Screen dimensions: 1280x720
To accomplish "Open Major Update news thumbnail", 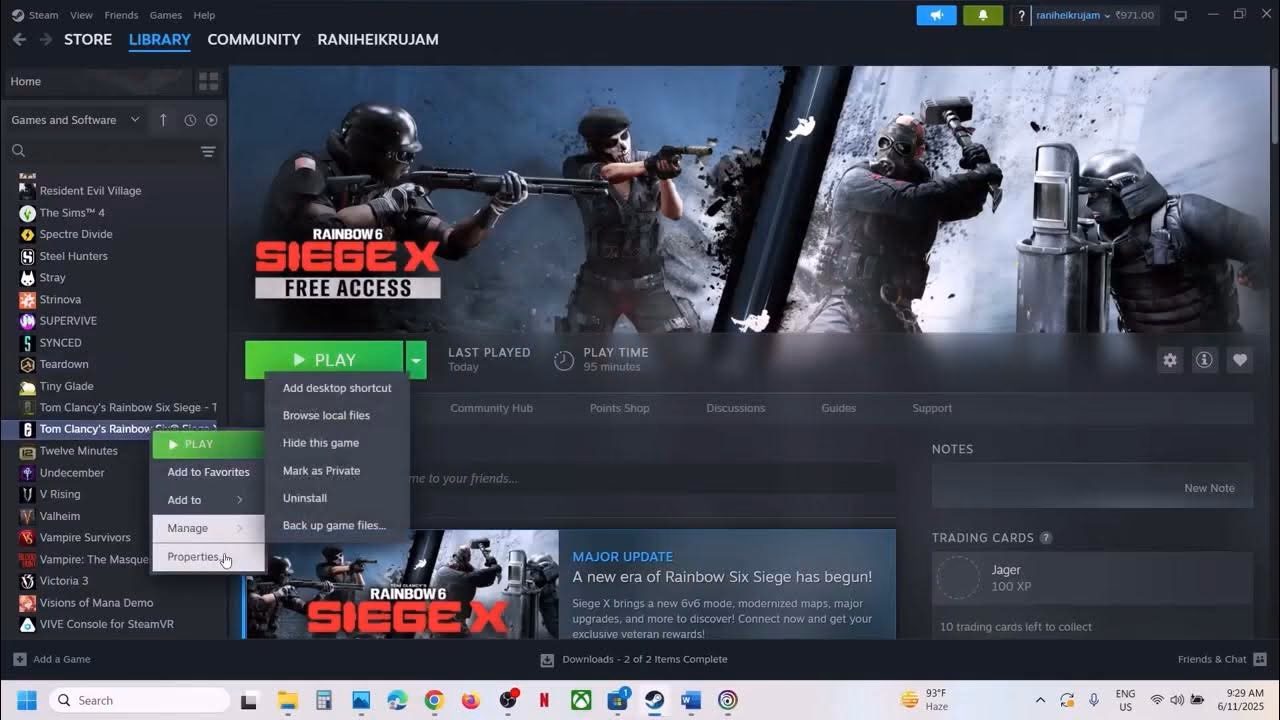I will tap(402, 584).
